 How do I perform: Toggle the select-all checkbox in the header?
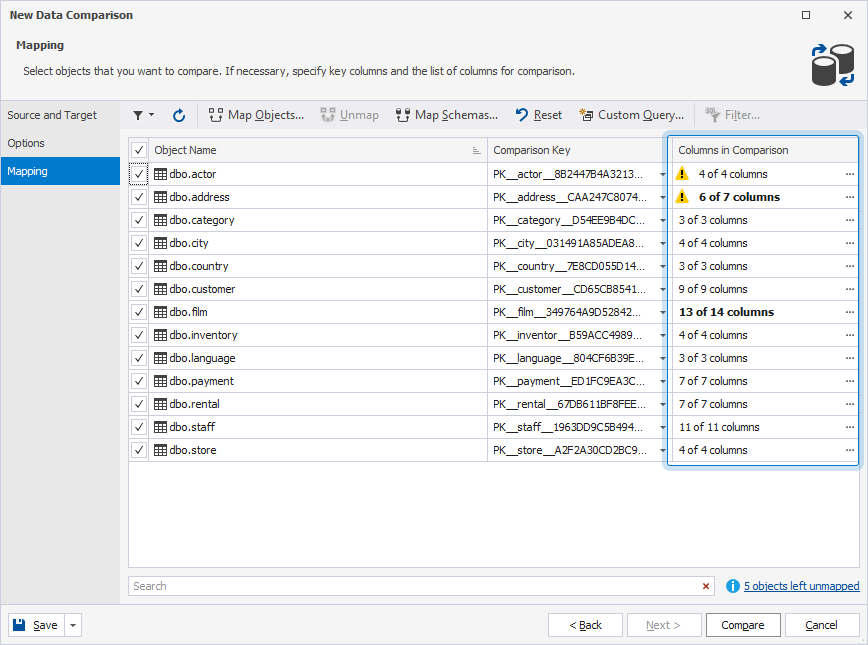coord(139,150)
